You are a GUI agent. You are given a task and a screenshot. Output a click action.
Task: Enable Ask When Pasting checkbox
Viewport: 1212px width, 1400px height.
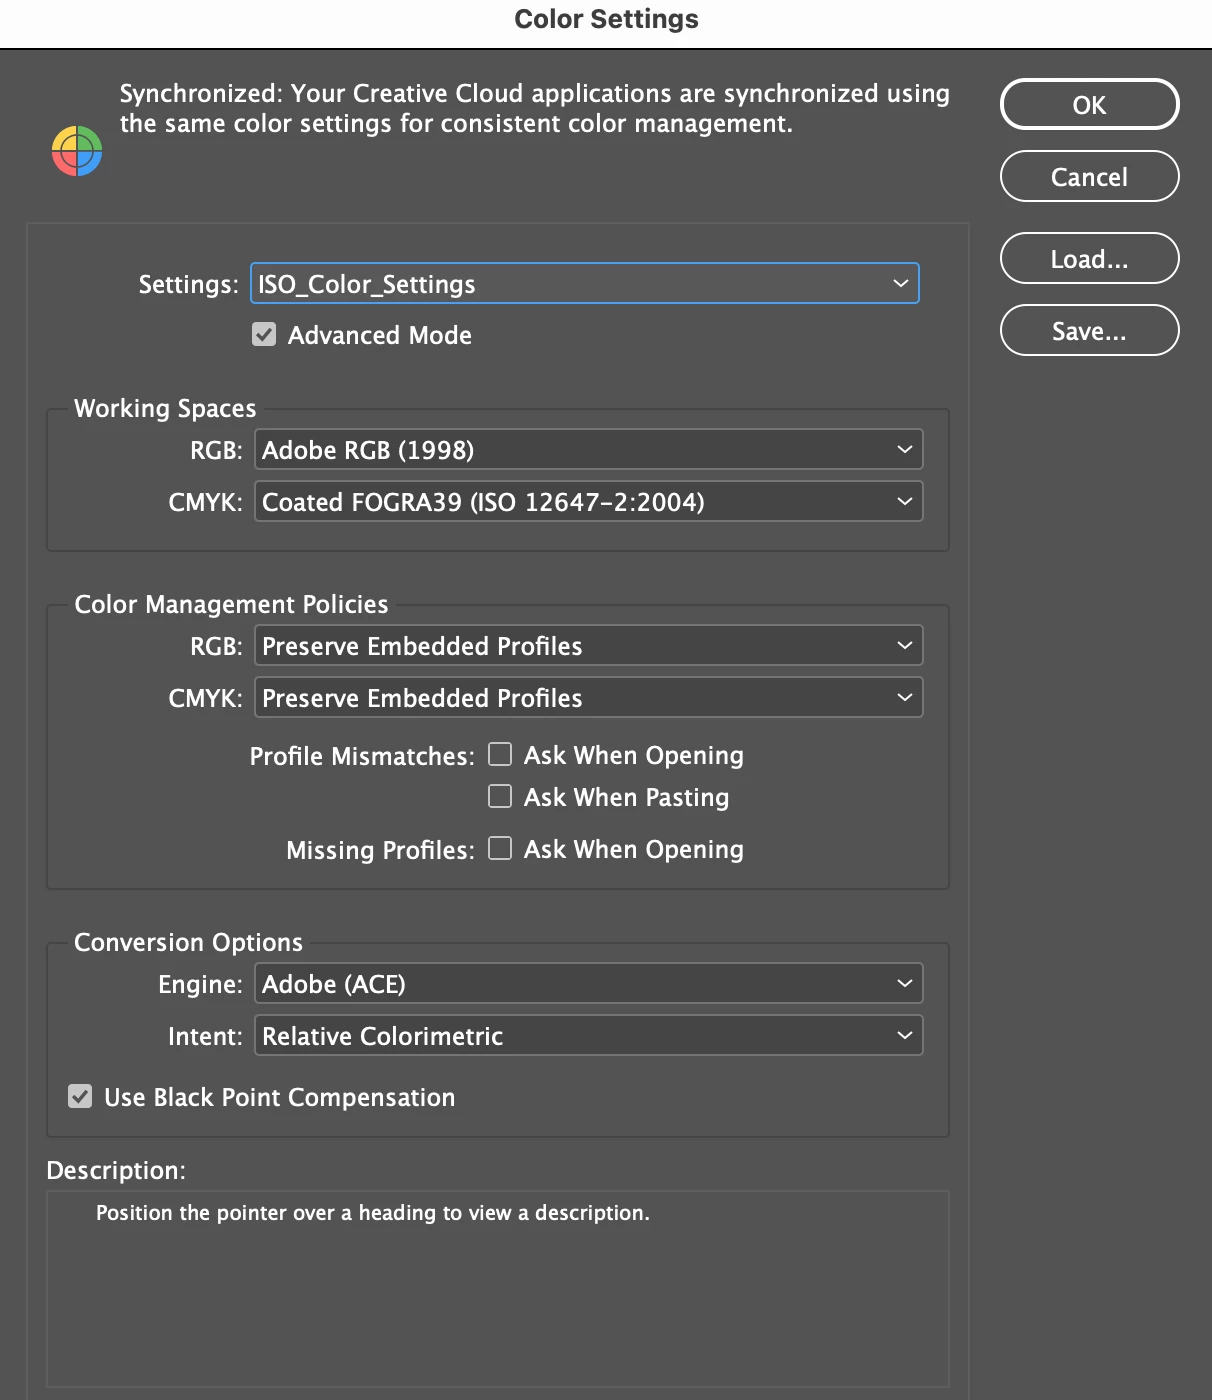pos(500,796)
